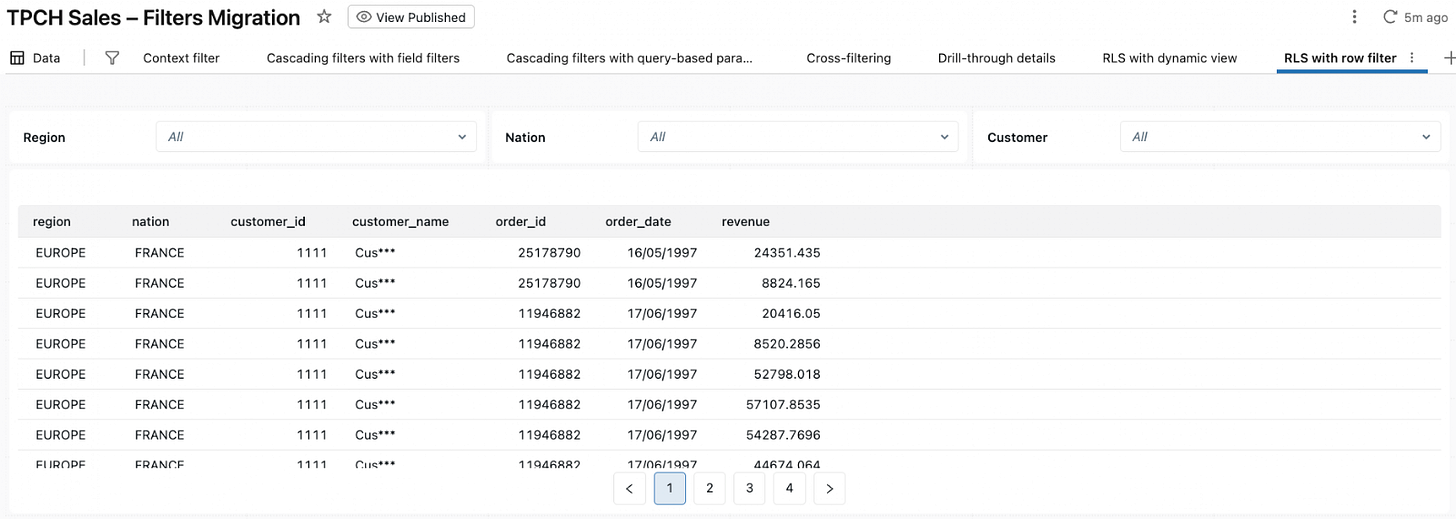Viewport: 1456px width, 519px height.
Task: Open Drill-through details tab
Action: click(x=996, y=58)
